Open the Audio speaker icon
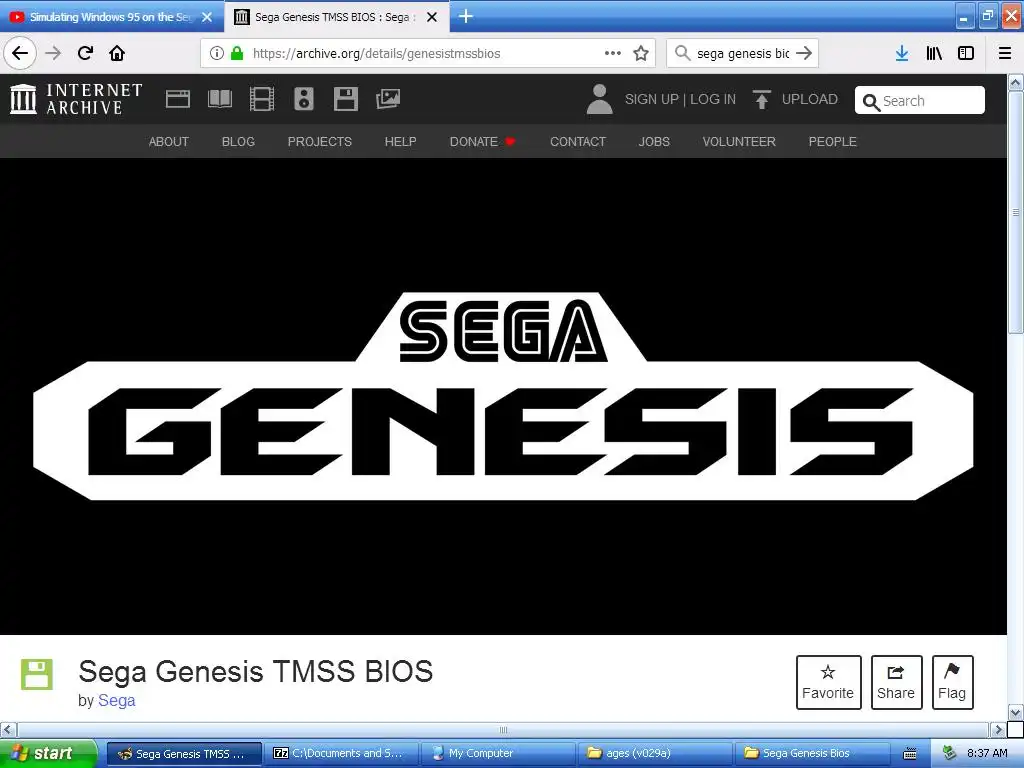Image resolution: width=1024 pixels, height=768 pixels. 304,99
